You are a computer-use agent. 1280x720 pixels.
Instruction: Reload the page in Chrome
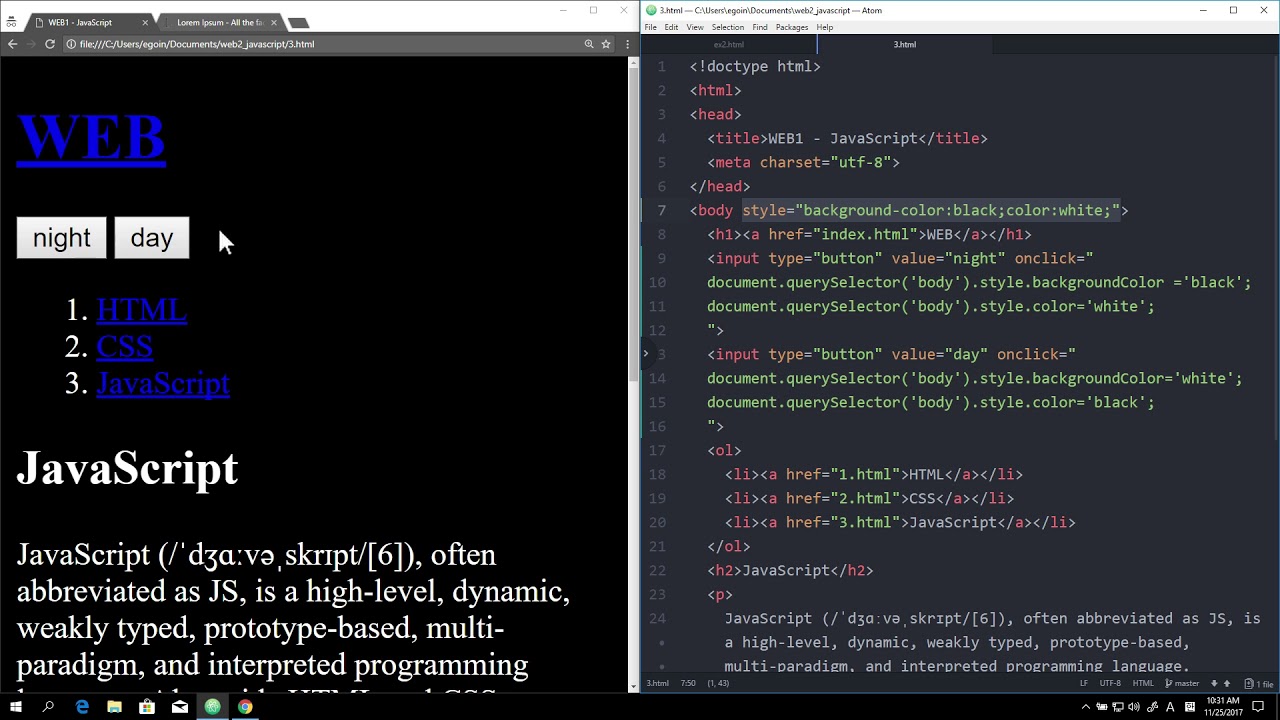(x=50, y=44)
